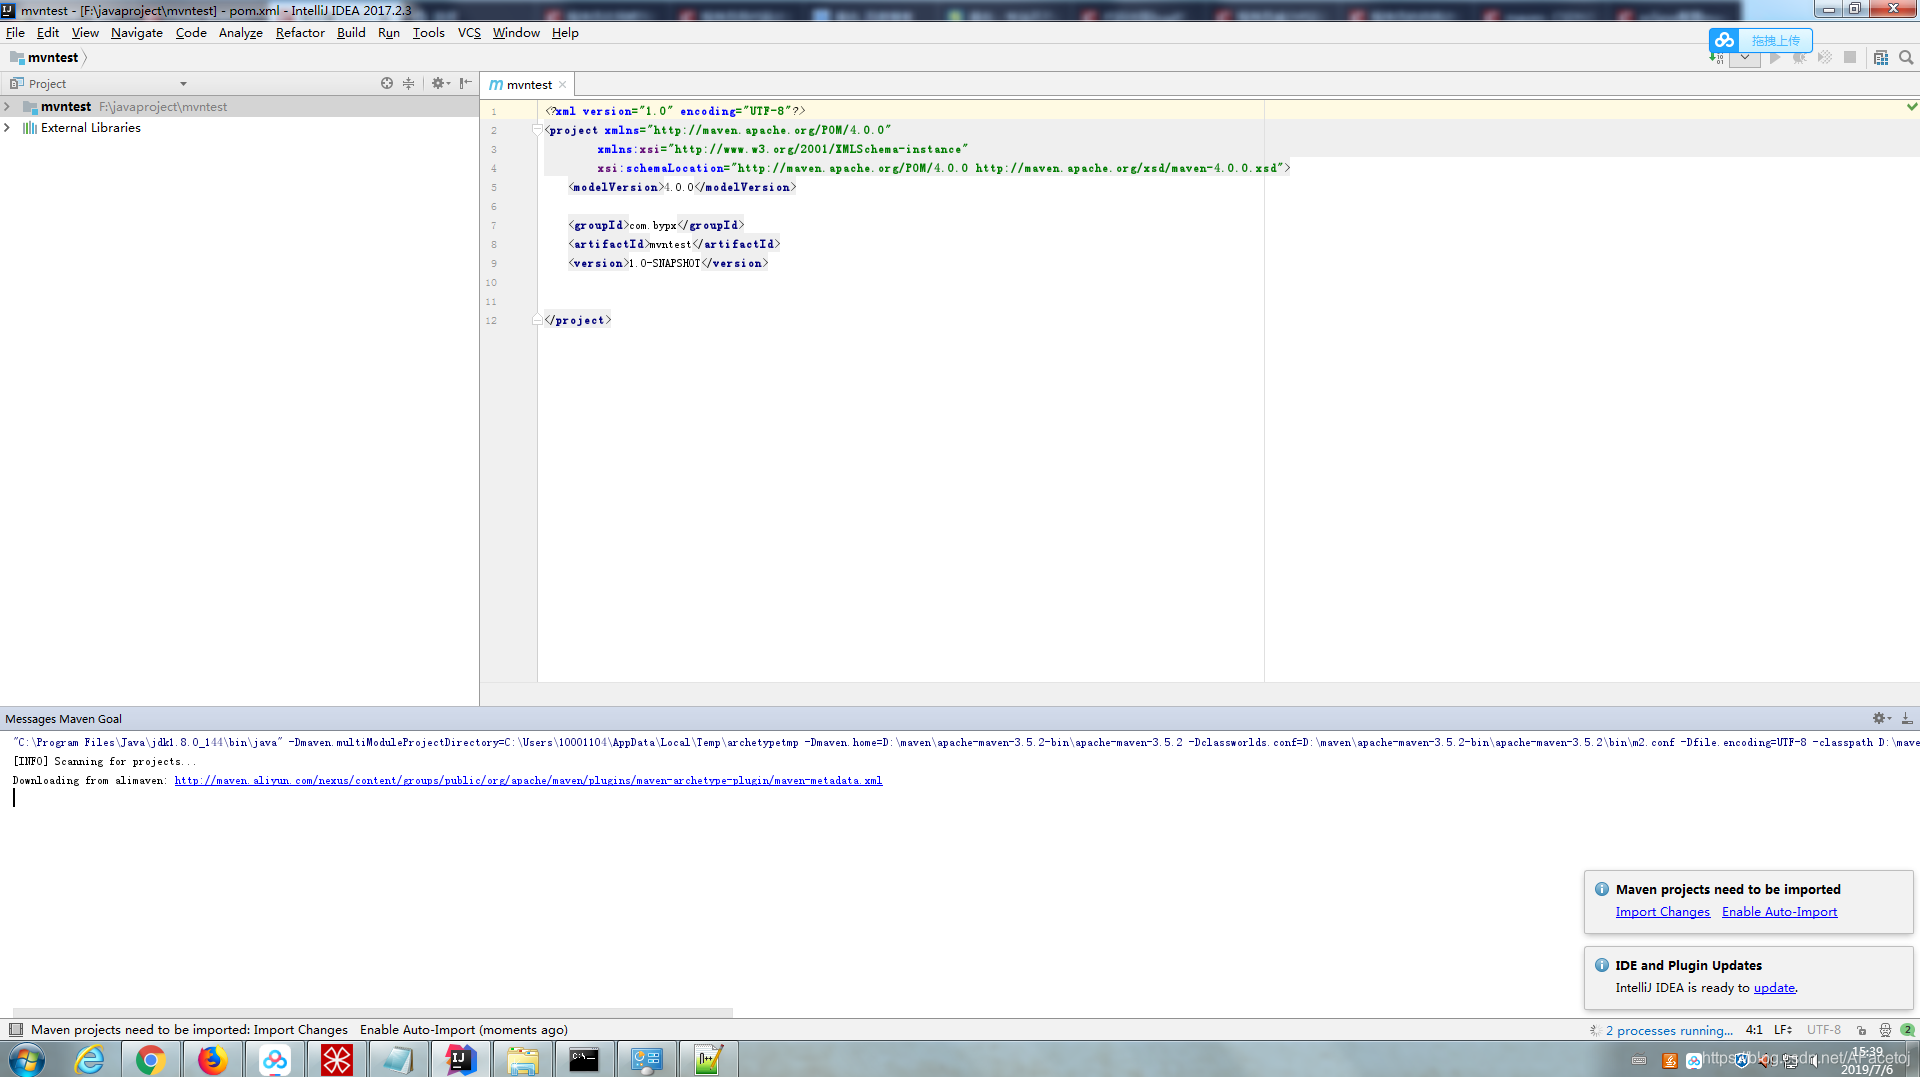Close the mvntest editor tab
Viewport: 1920px width, 1077px height.
563,85
